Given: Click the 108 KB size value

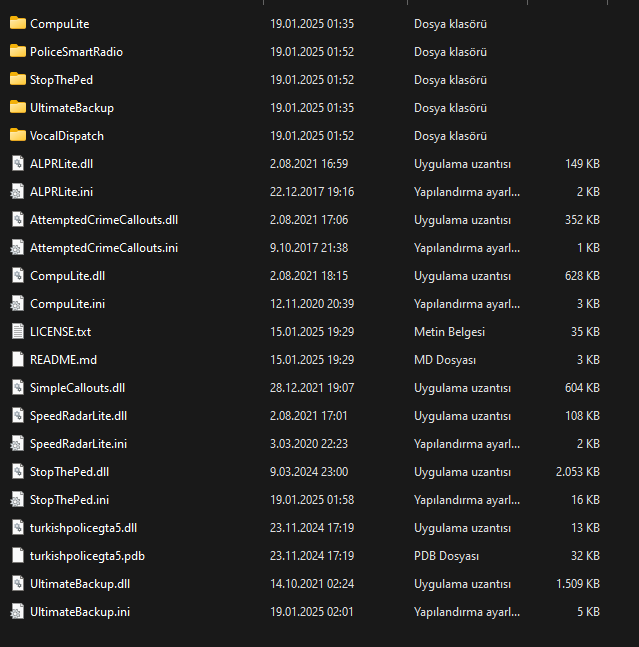Looking at the screenshot, I should coord(582,416).
